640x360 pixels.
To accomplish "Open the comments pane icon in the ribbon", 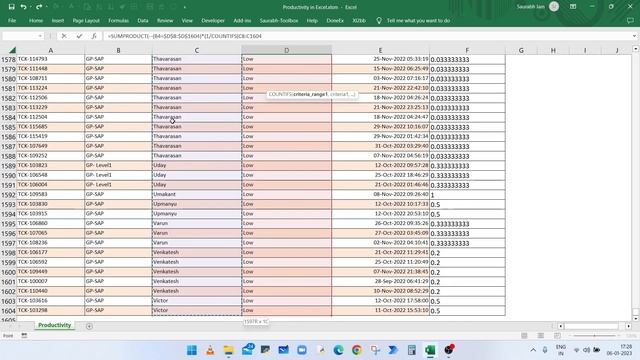I will 630,20.
